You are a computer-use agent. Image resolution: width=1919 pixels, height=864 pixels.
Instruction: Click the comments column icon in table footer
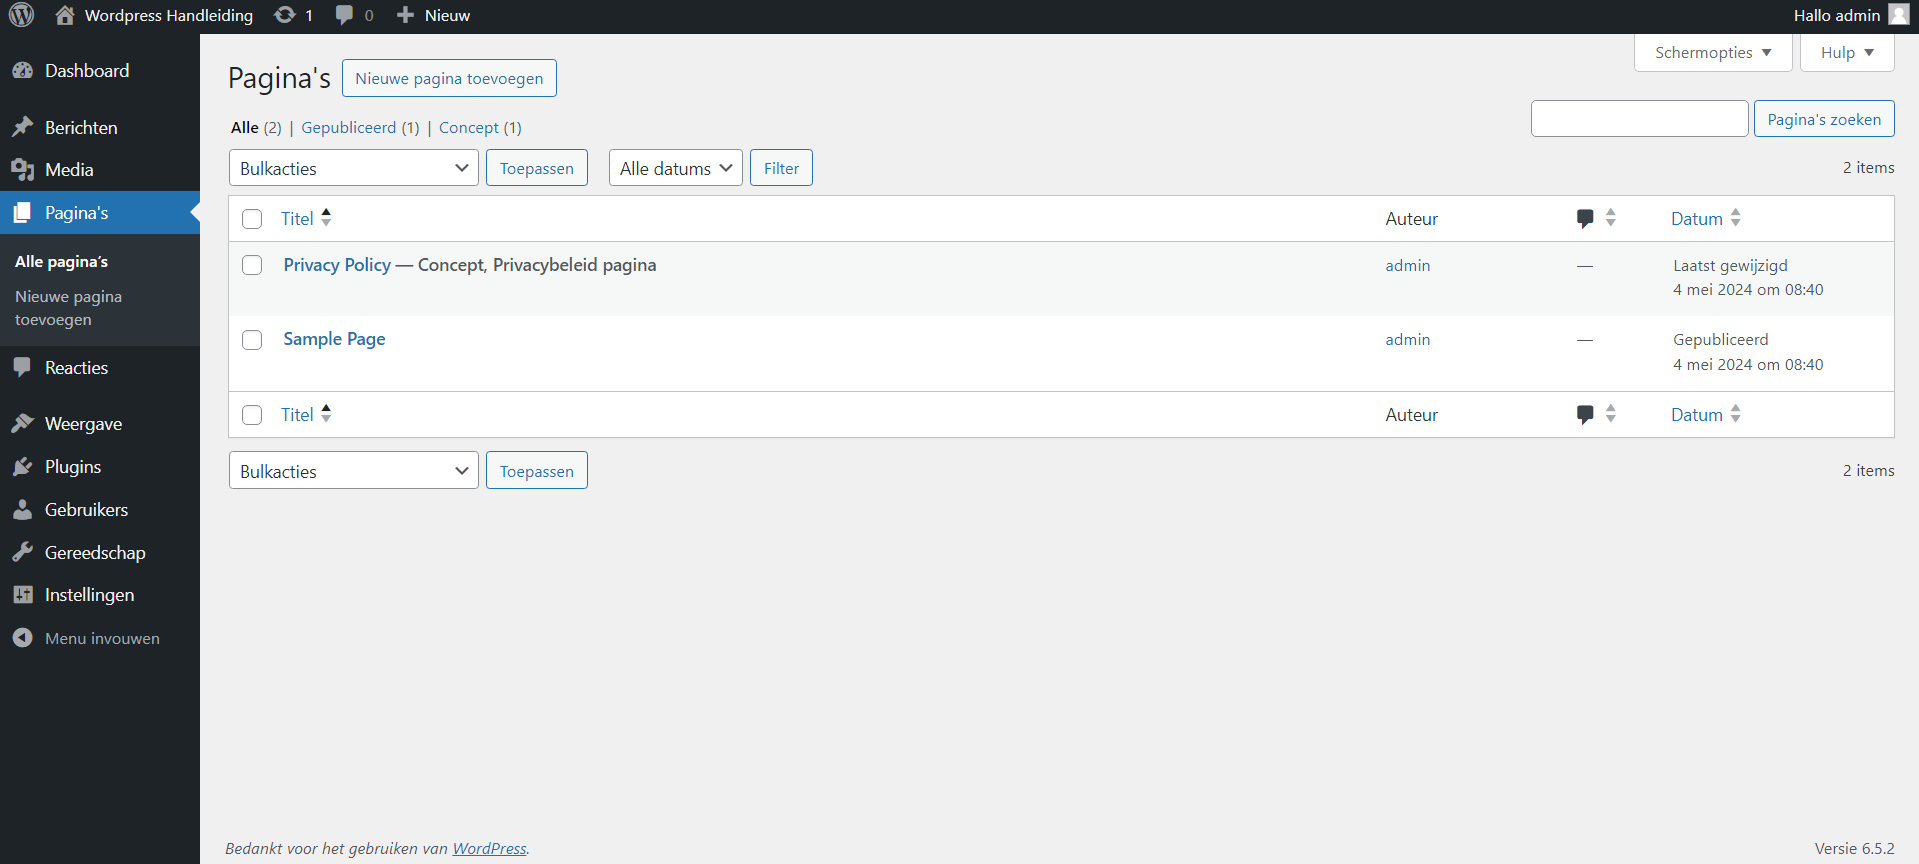click(1585, 415)
